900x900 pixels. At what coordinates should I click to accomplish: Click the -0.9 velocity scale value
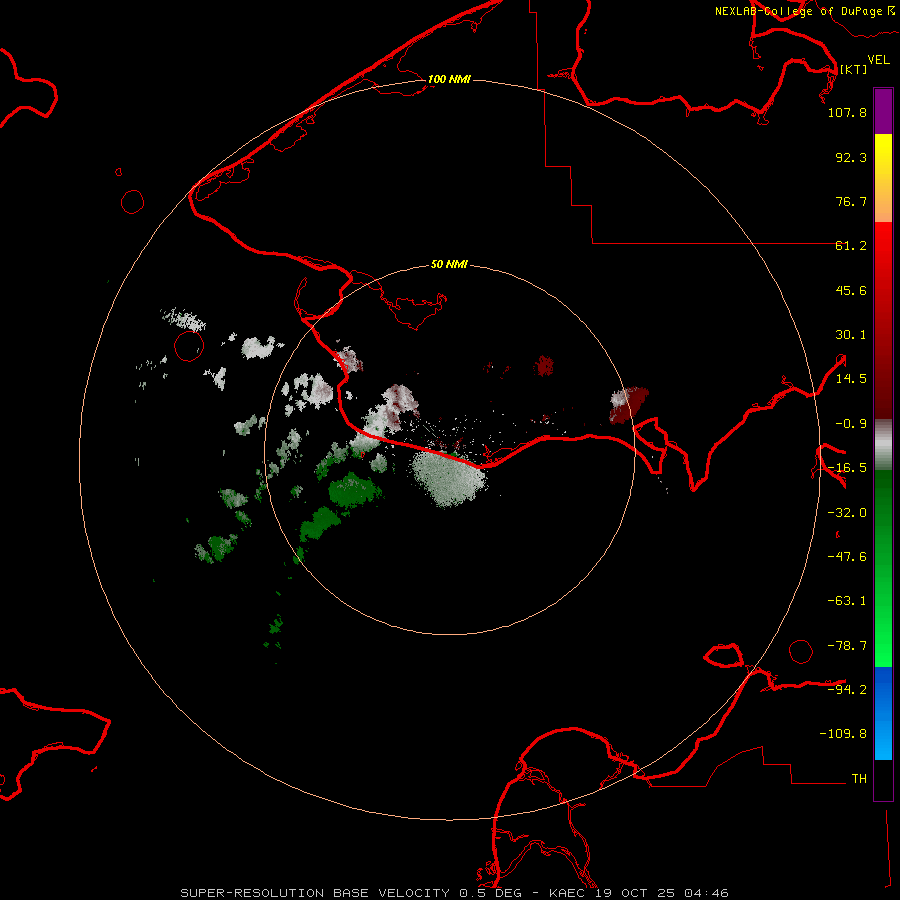tap(851, 424)
